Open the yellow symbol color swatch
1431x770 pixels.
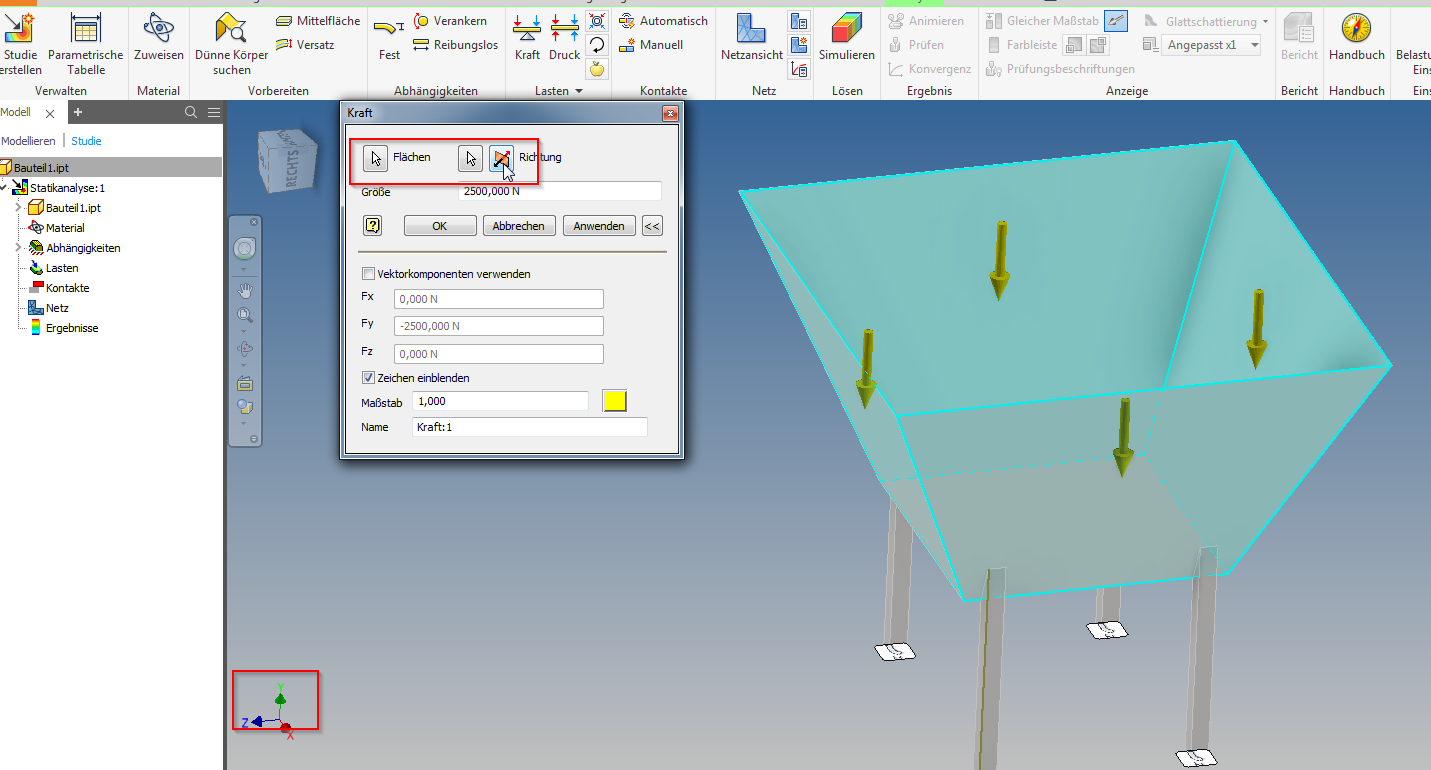[x=614, y=400]
